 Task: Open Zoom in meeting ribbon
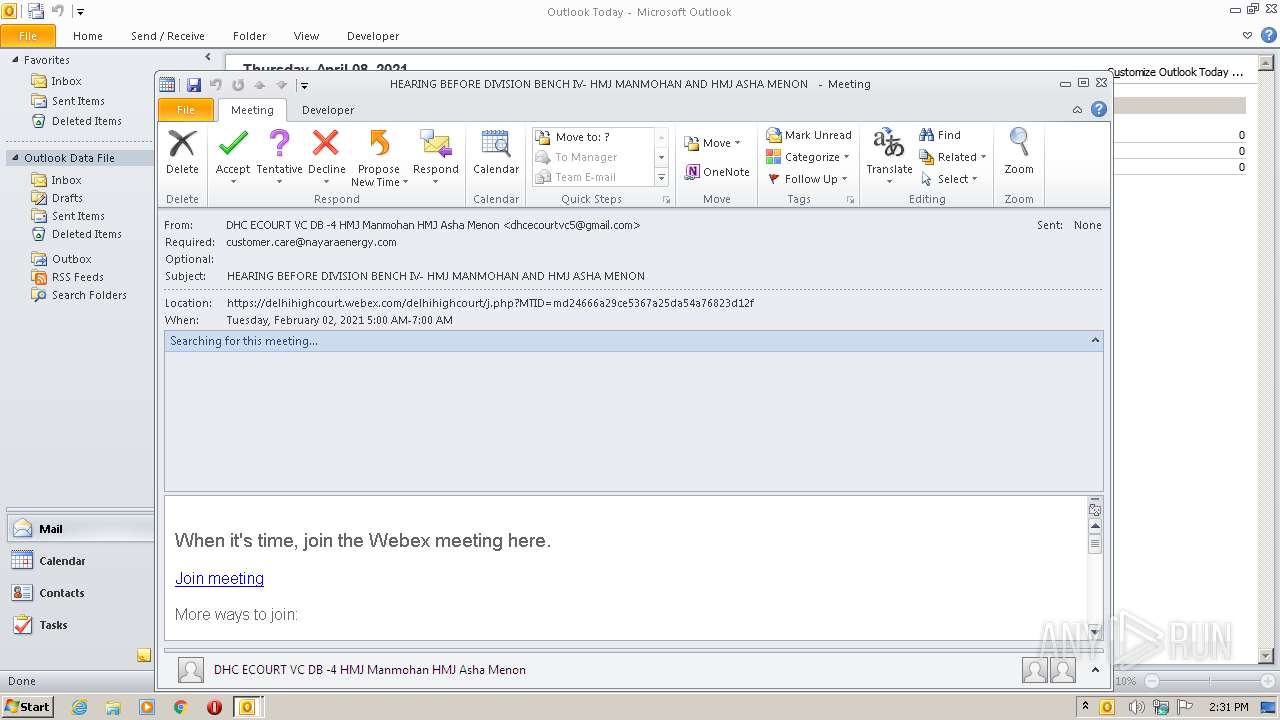(x=1019, y=153)
